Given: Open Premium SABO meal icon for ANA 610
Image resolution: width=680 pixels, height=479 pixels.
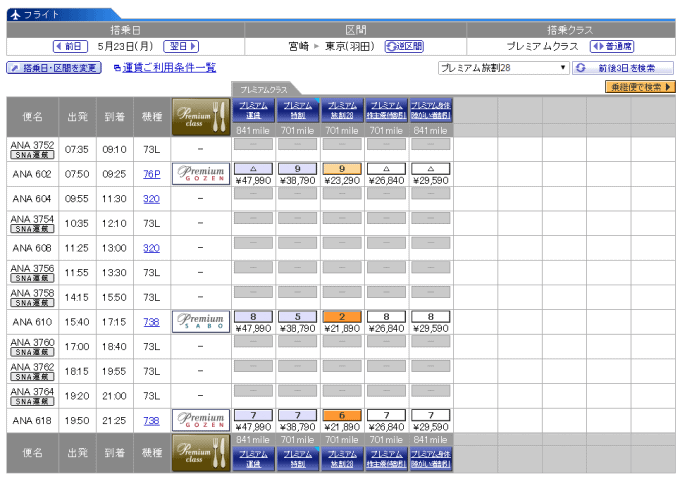Looking at the screenshot, I should (x=201, y=322).
